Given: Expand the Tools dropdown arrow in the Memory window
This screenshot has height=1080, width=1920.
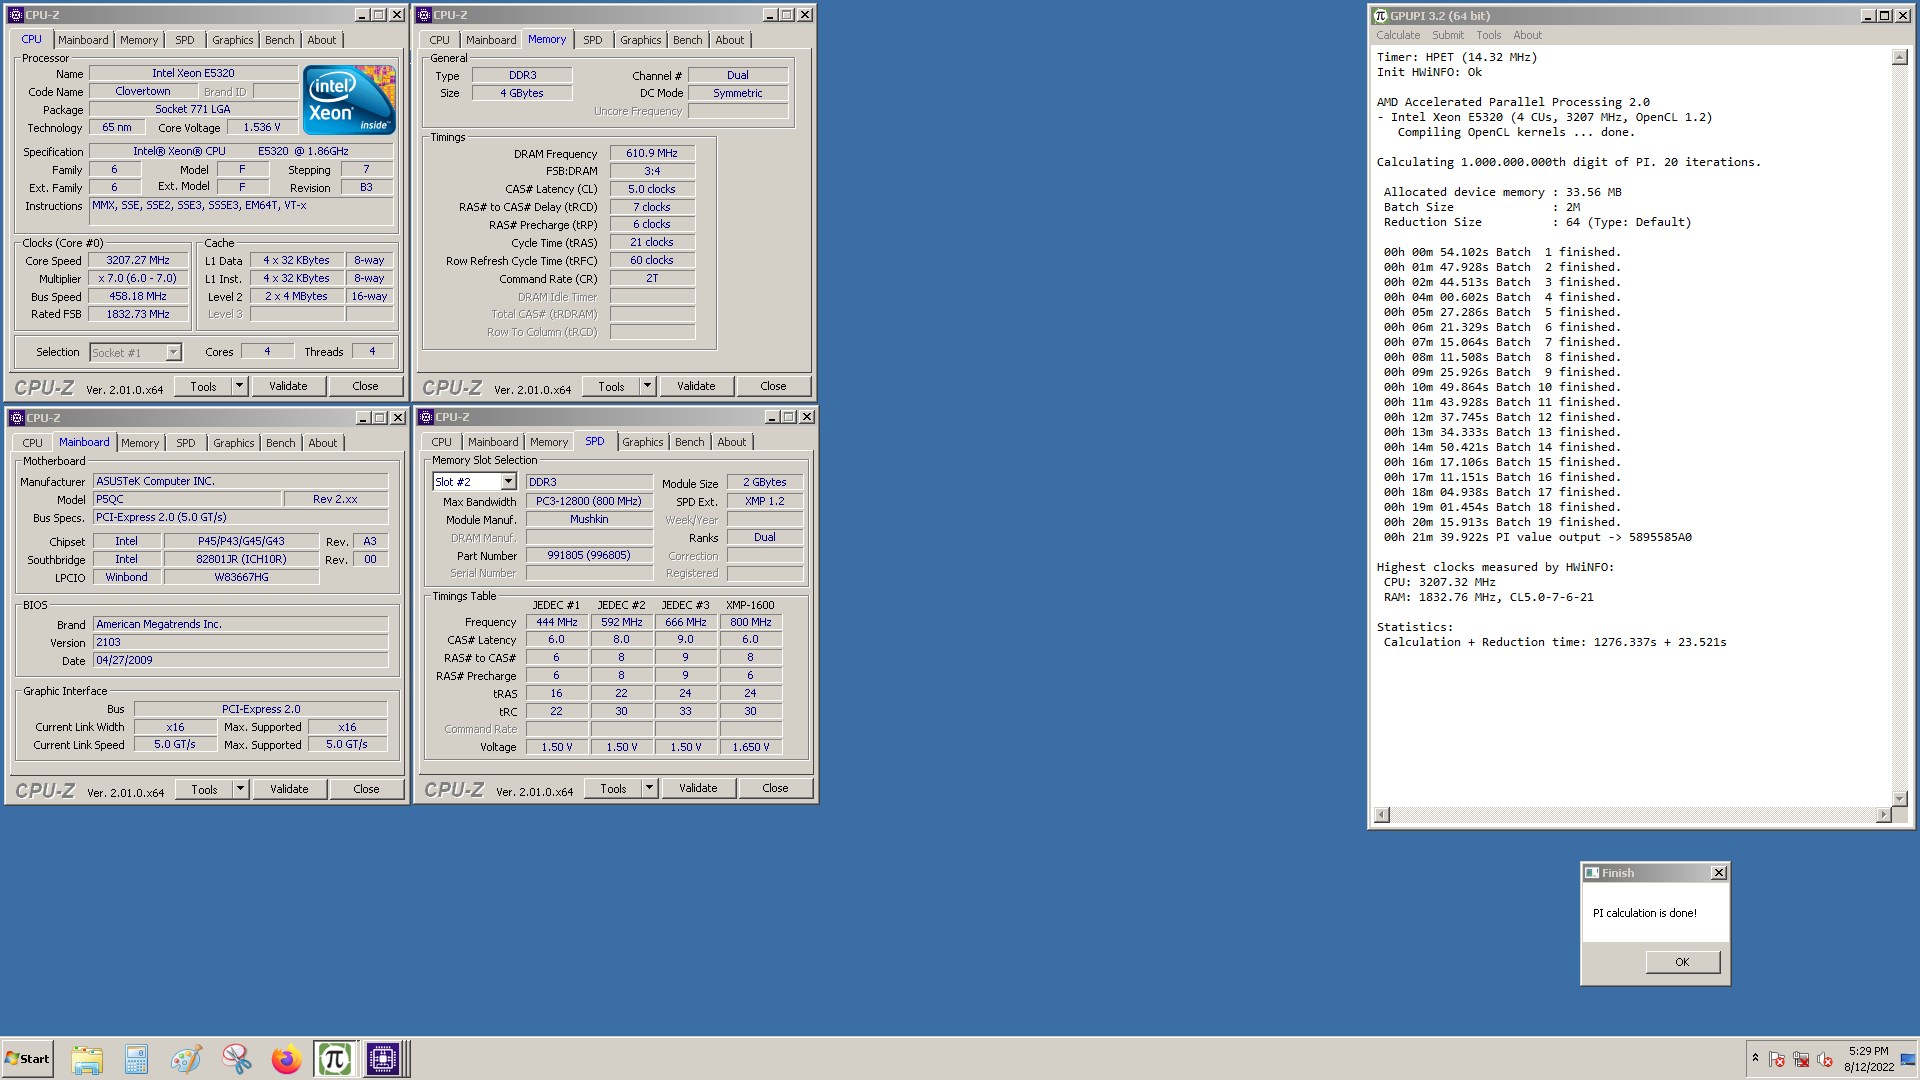Looking at the screenshot, I should pos(647,386).
